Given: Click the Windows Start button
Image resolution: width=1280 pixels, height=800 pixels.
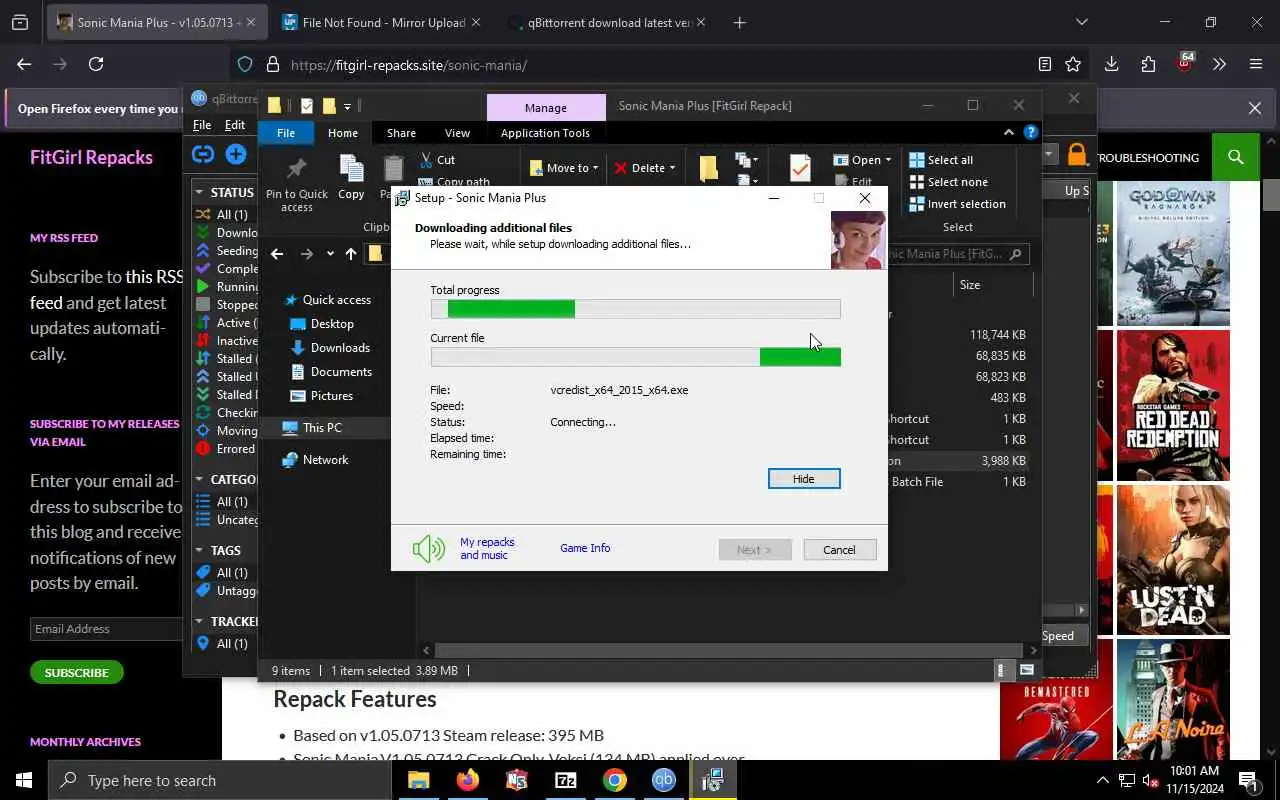Looking at the screenshot, I should pos(24,780).
